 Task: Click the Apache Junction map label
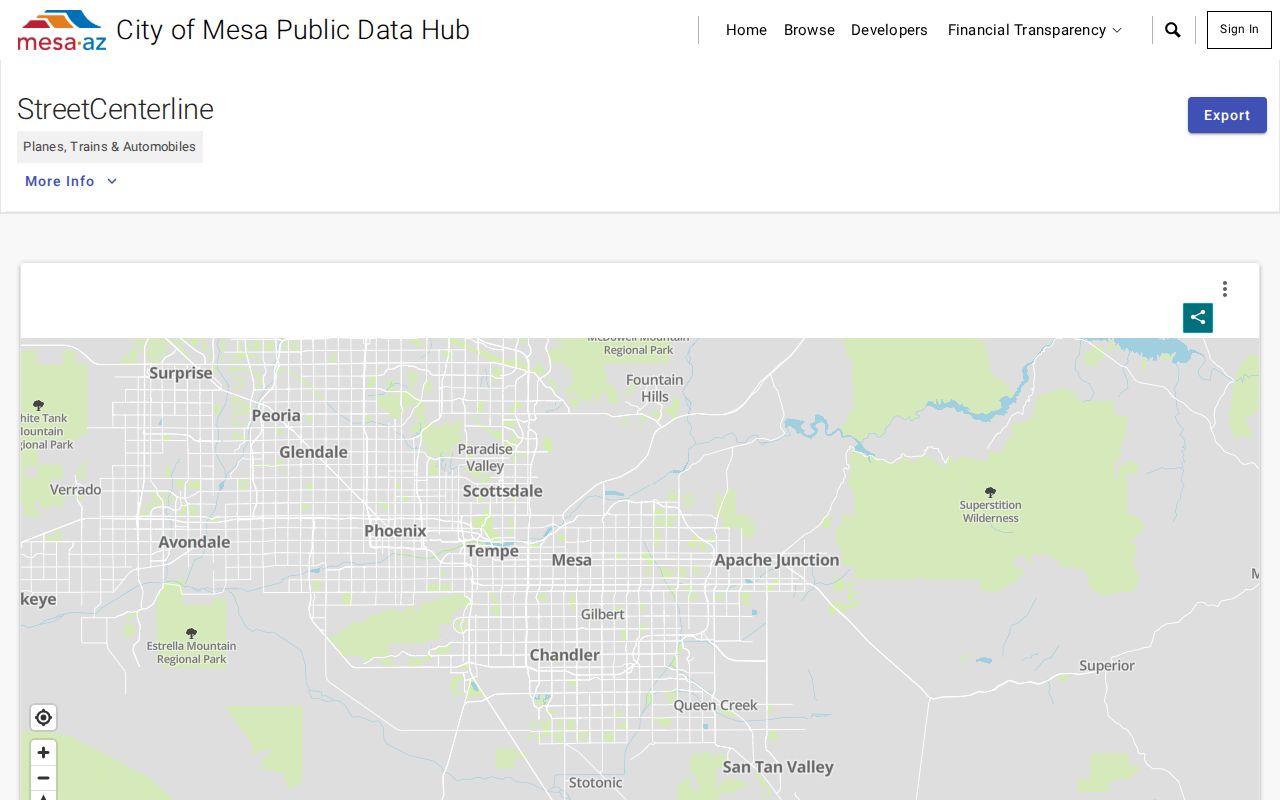point(777,560)
